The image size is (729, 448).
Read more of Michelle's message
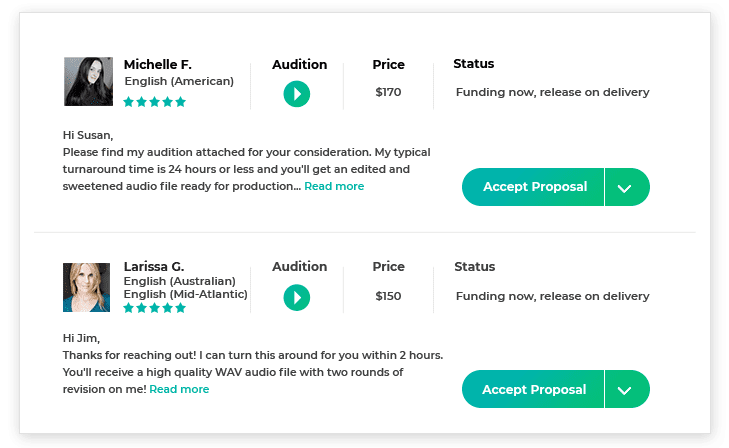click(x=334, y=186)
